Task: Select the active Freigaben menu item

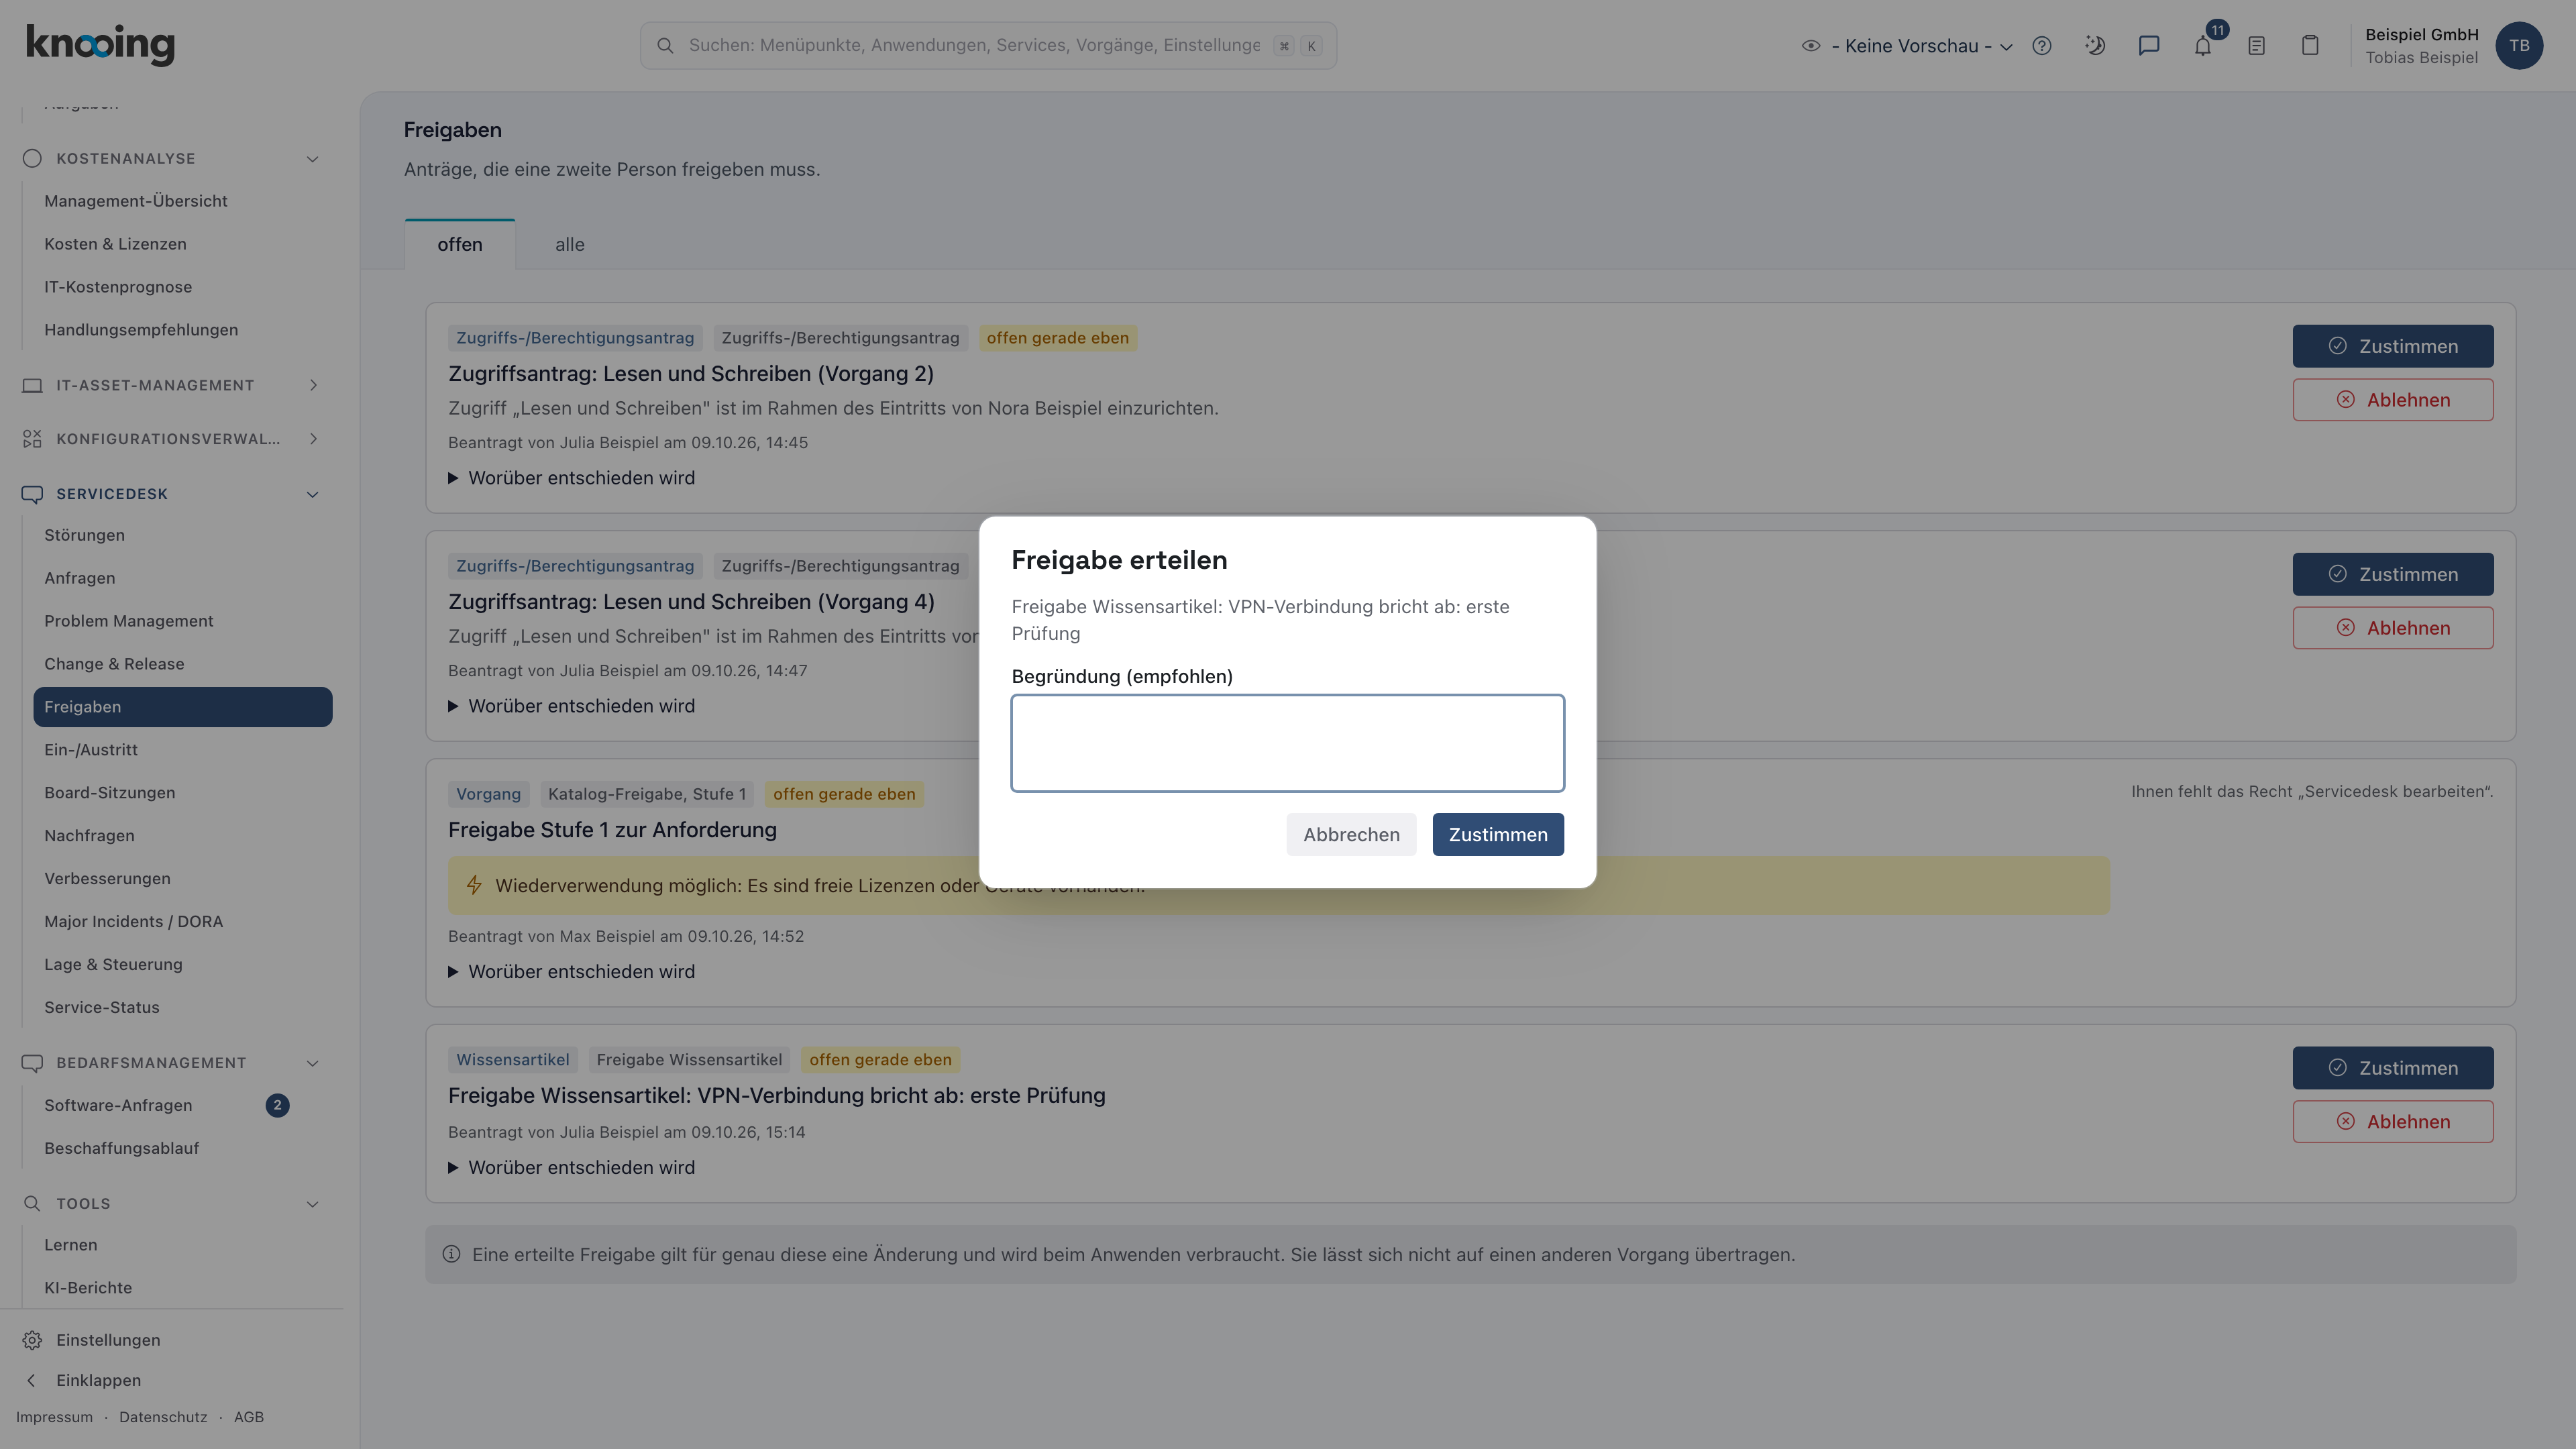Action: pos(182,707)
